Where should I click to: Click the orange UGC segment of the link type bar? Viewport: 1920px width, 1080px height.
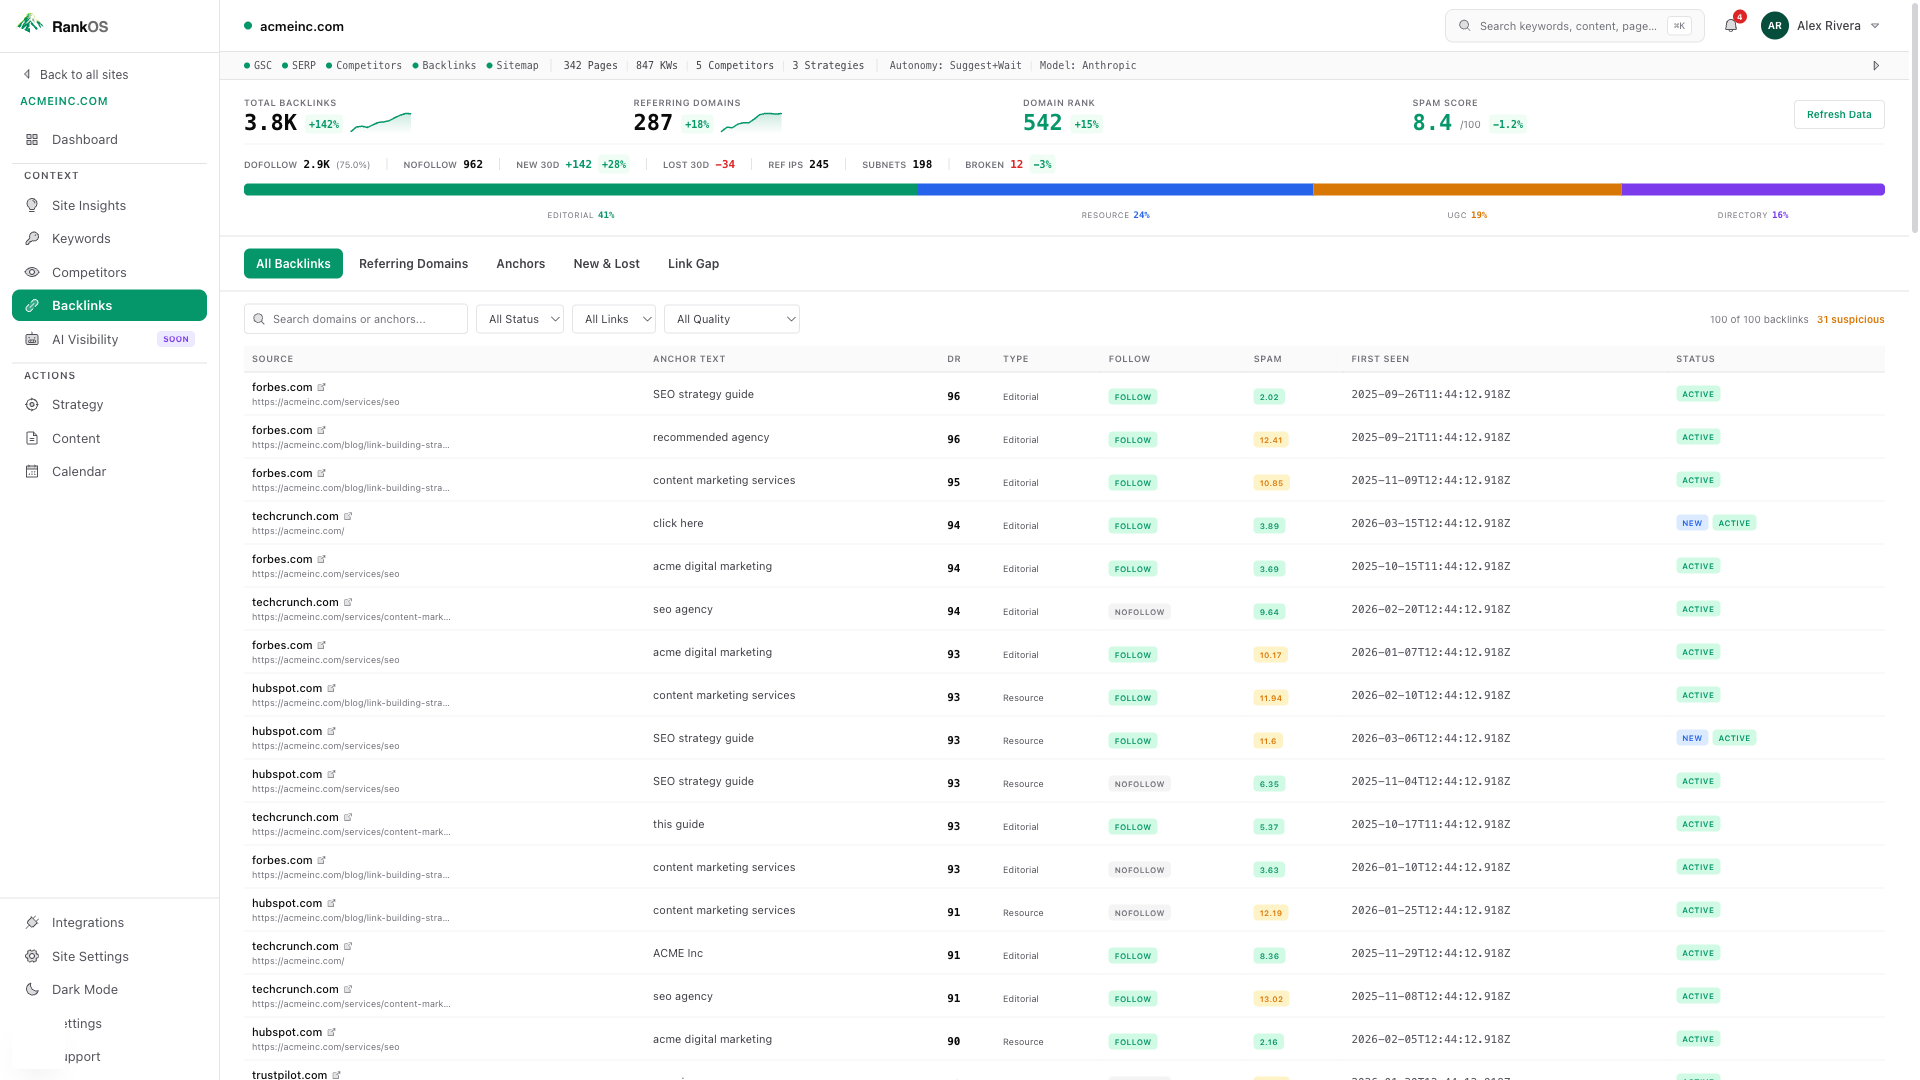pos(1468,188)
